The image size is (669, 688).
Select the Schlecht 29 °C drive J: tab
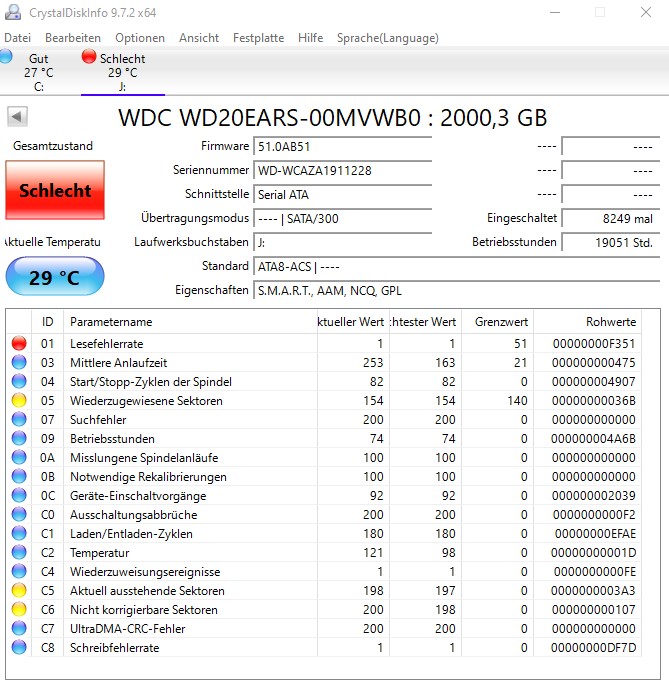tap(123, 72)
